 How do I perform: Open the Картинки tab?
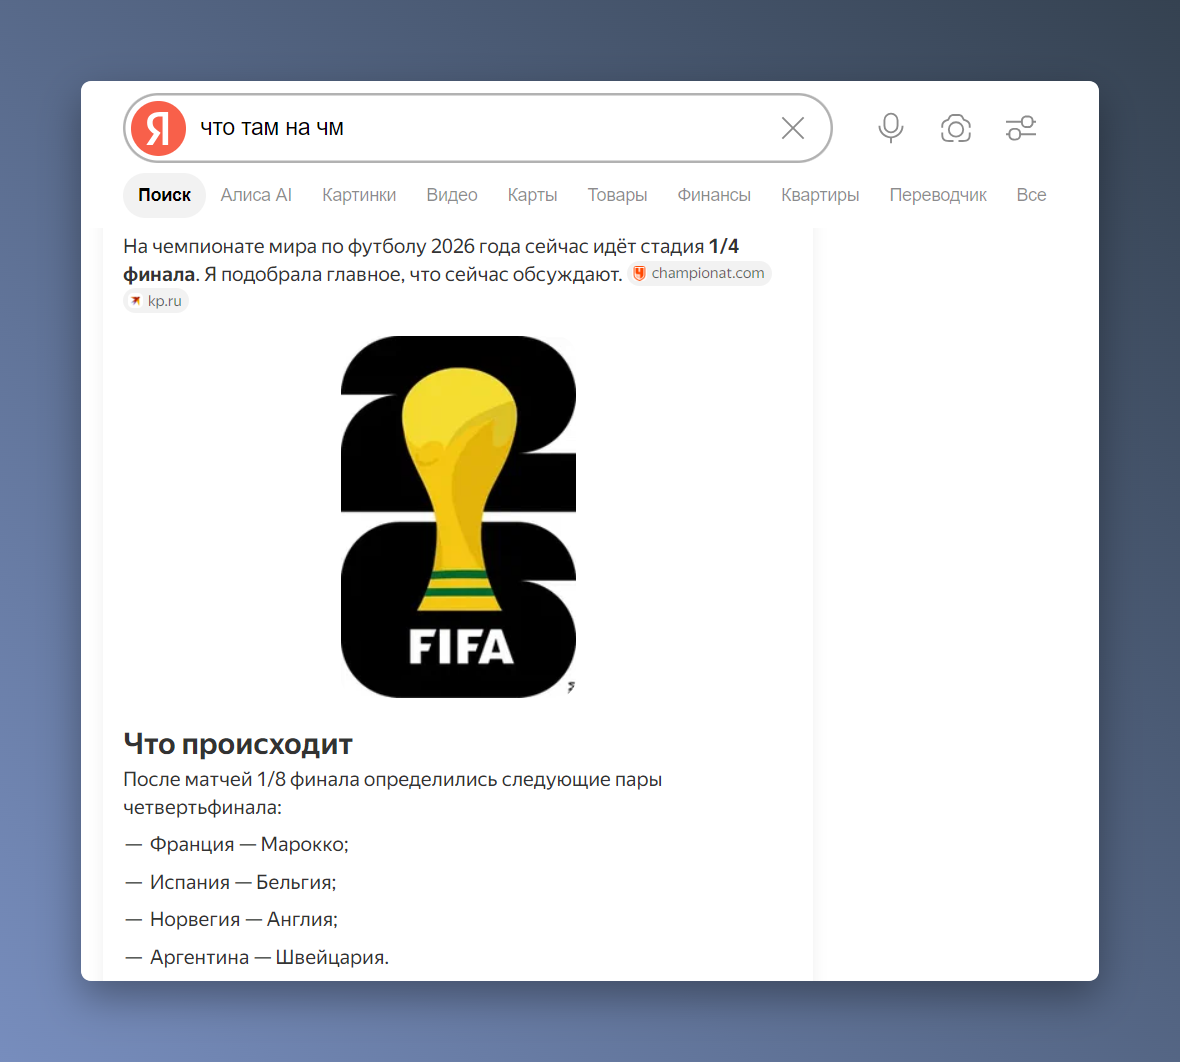tap(359, 195)
